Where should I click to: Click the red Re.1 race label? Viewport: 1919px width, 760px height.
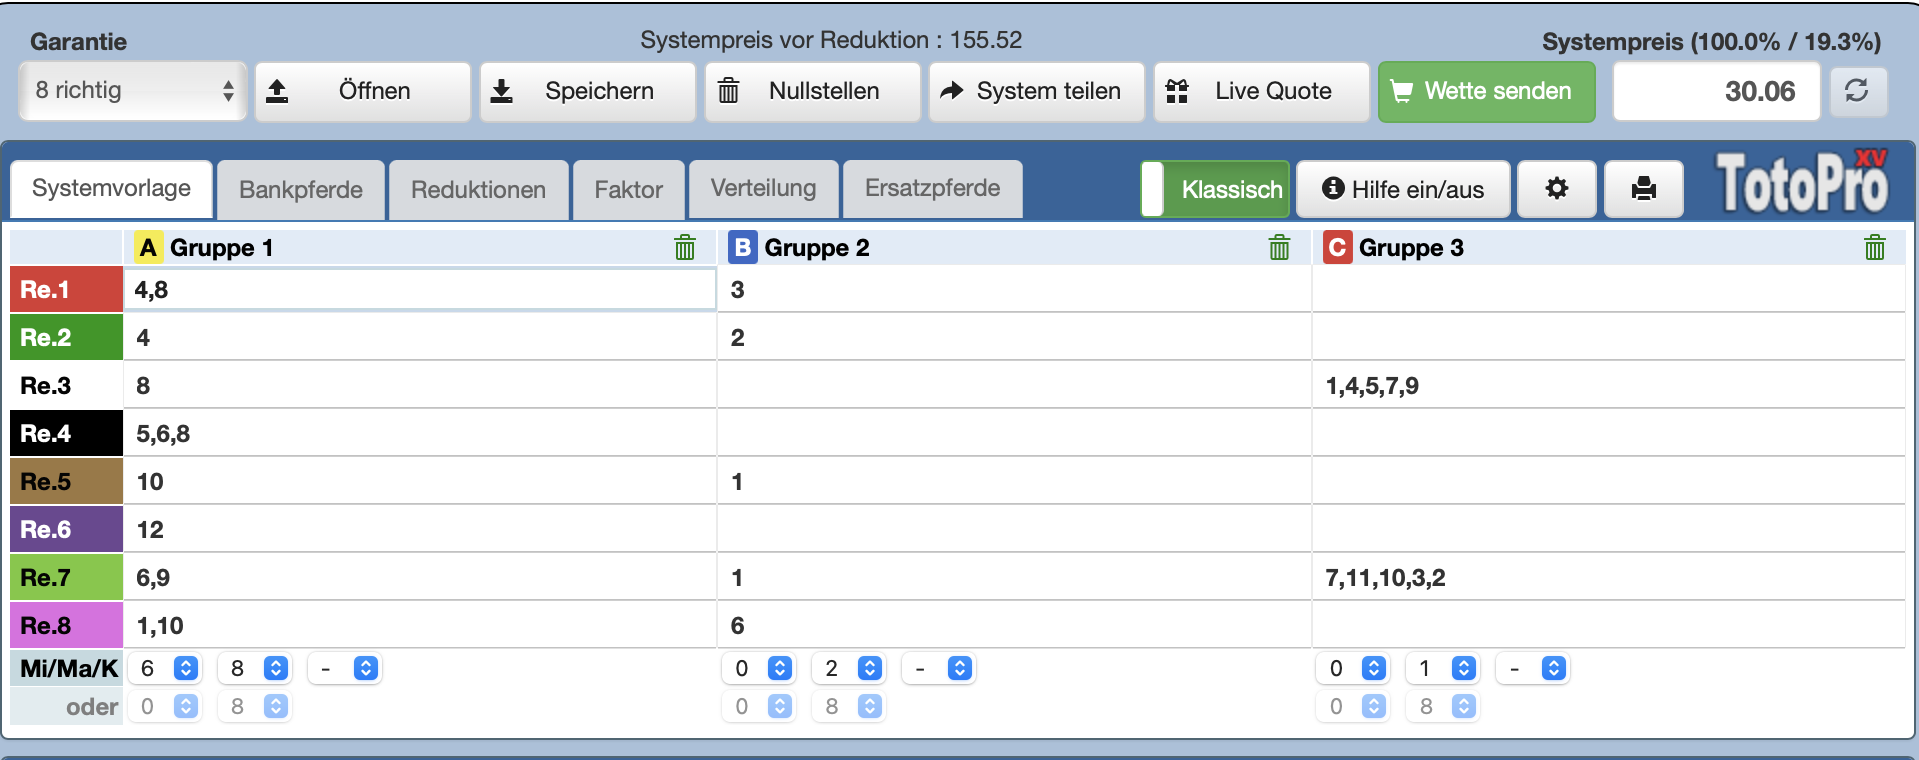point(66,289)
